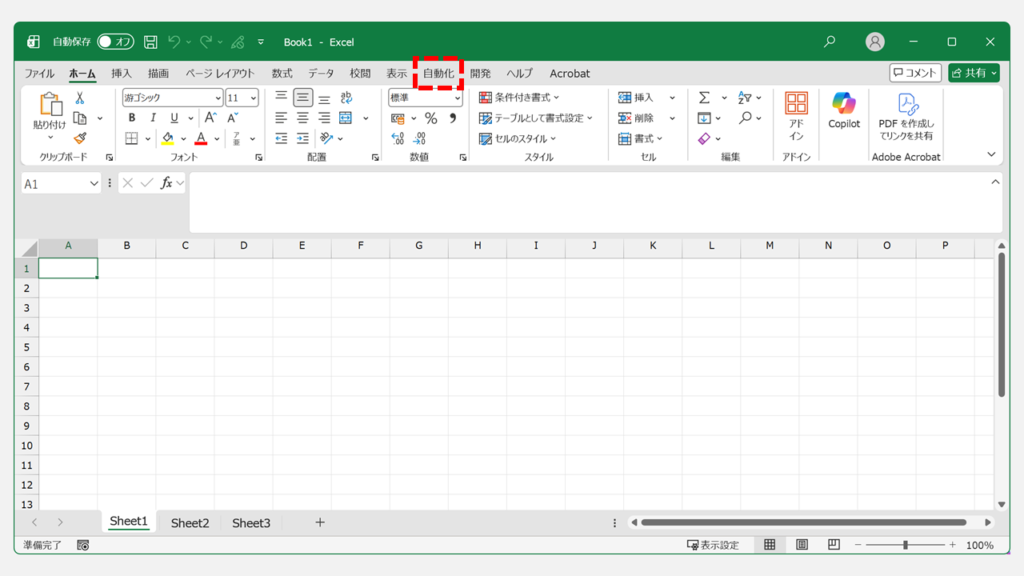Open the font name dropdown
Image resolution: width=1024 pixels, height=576 pixels.
(217, 98)
